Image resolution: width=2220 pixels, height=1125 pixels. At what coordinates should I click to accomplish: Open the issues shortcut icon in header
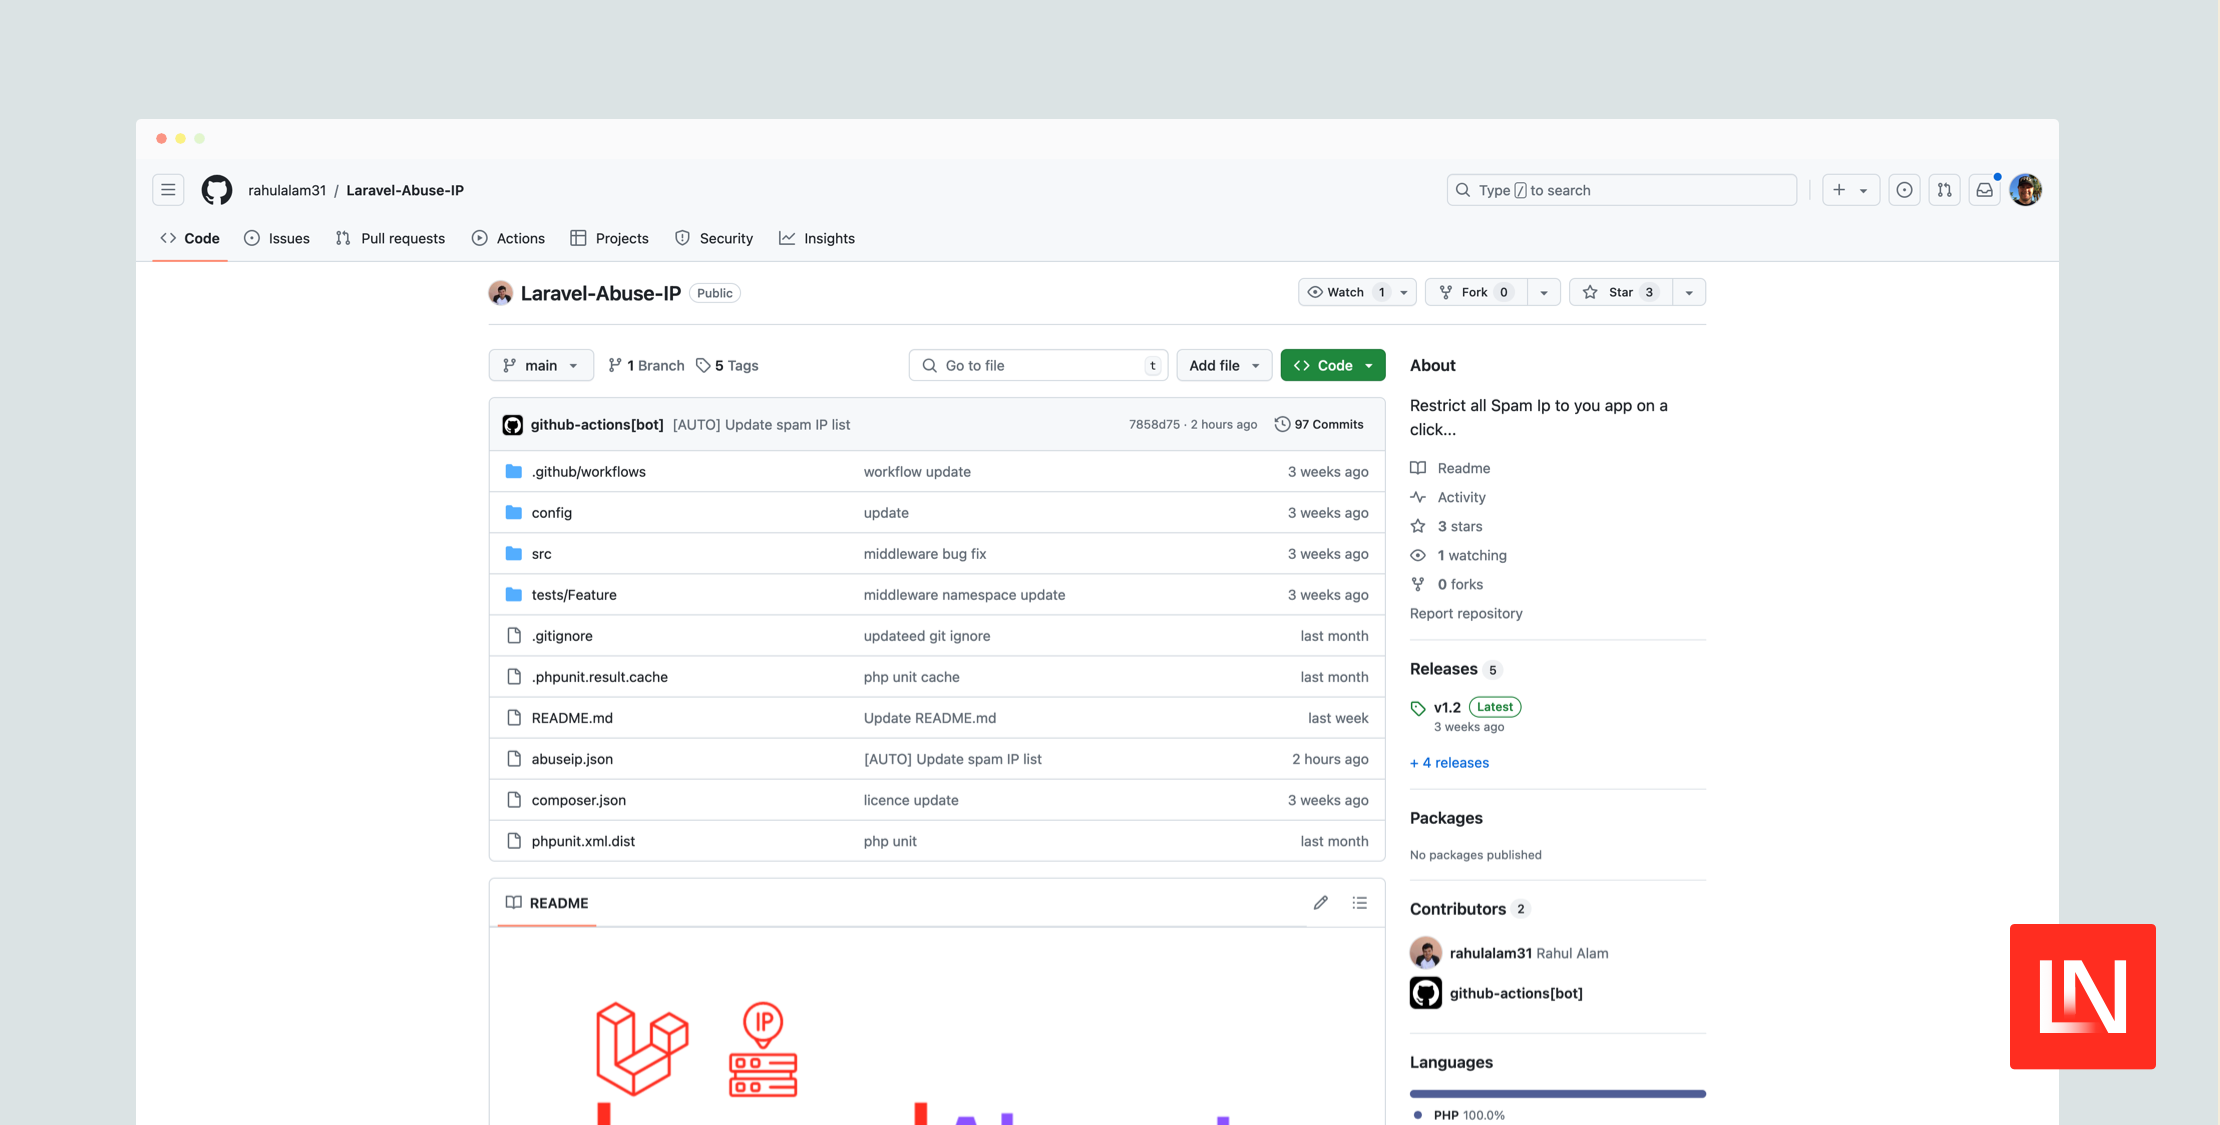pyautogui.click(x=1905, y=190)
